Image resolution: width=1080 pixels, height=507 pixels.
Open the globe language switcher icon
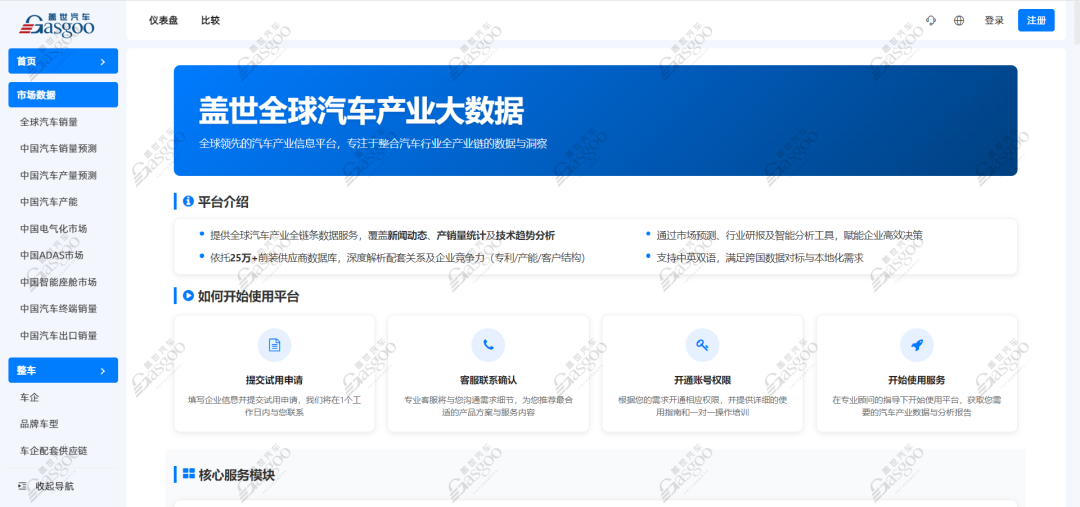tap(959, 20)
